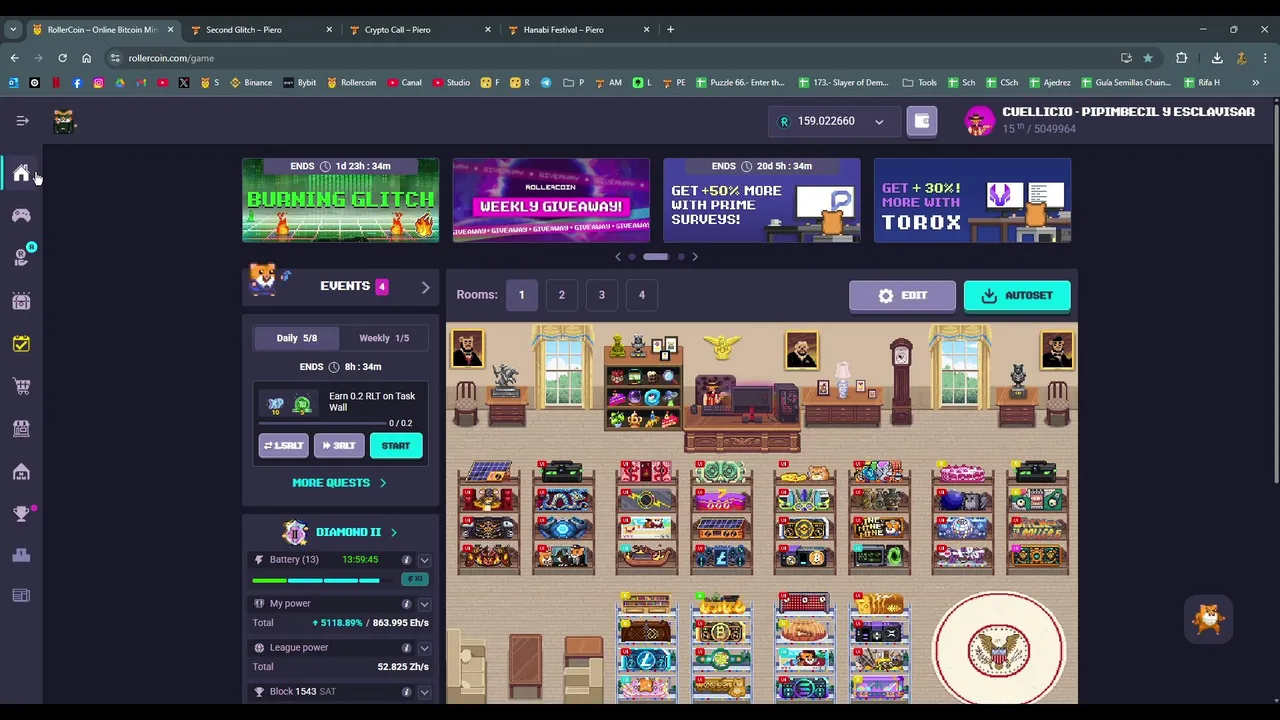Expand the sidebar hamburger menu
Viewport: 1280px width, 720px height.
pyautogui.click(x=22, y=121)
